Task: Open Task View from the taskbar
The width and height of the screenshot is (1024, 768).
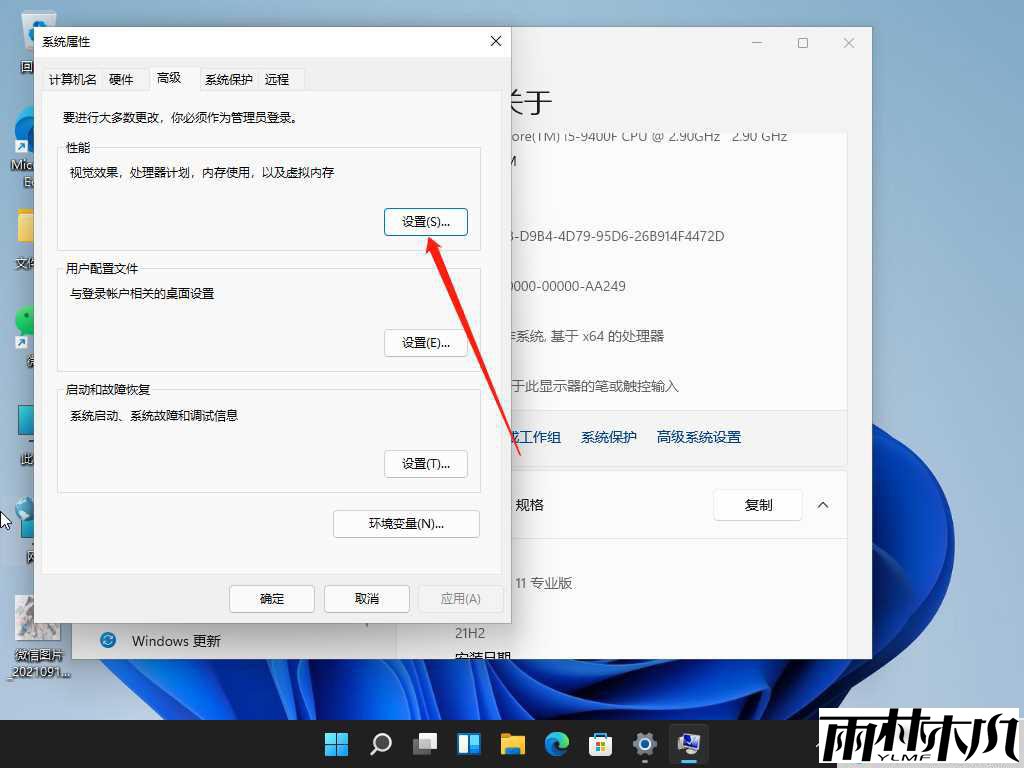Action: pyautogui.click(x=425, y=744)
